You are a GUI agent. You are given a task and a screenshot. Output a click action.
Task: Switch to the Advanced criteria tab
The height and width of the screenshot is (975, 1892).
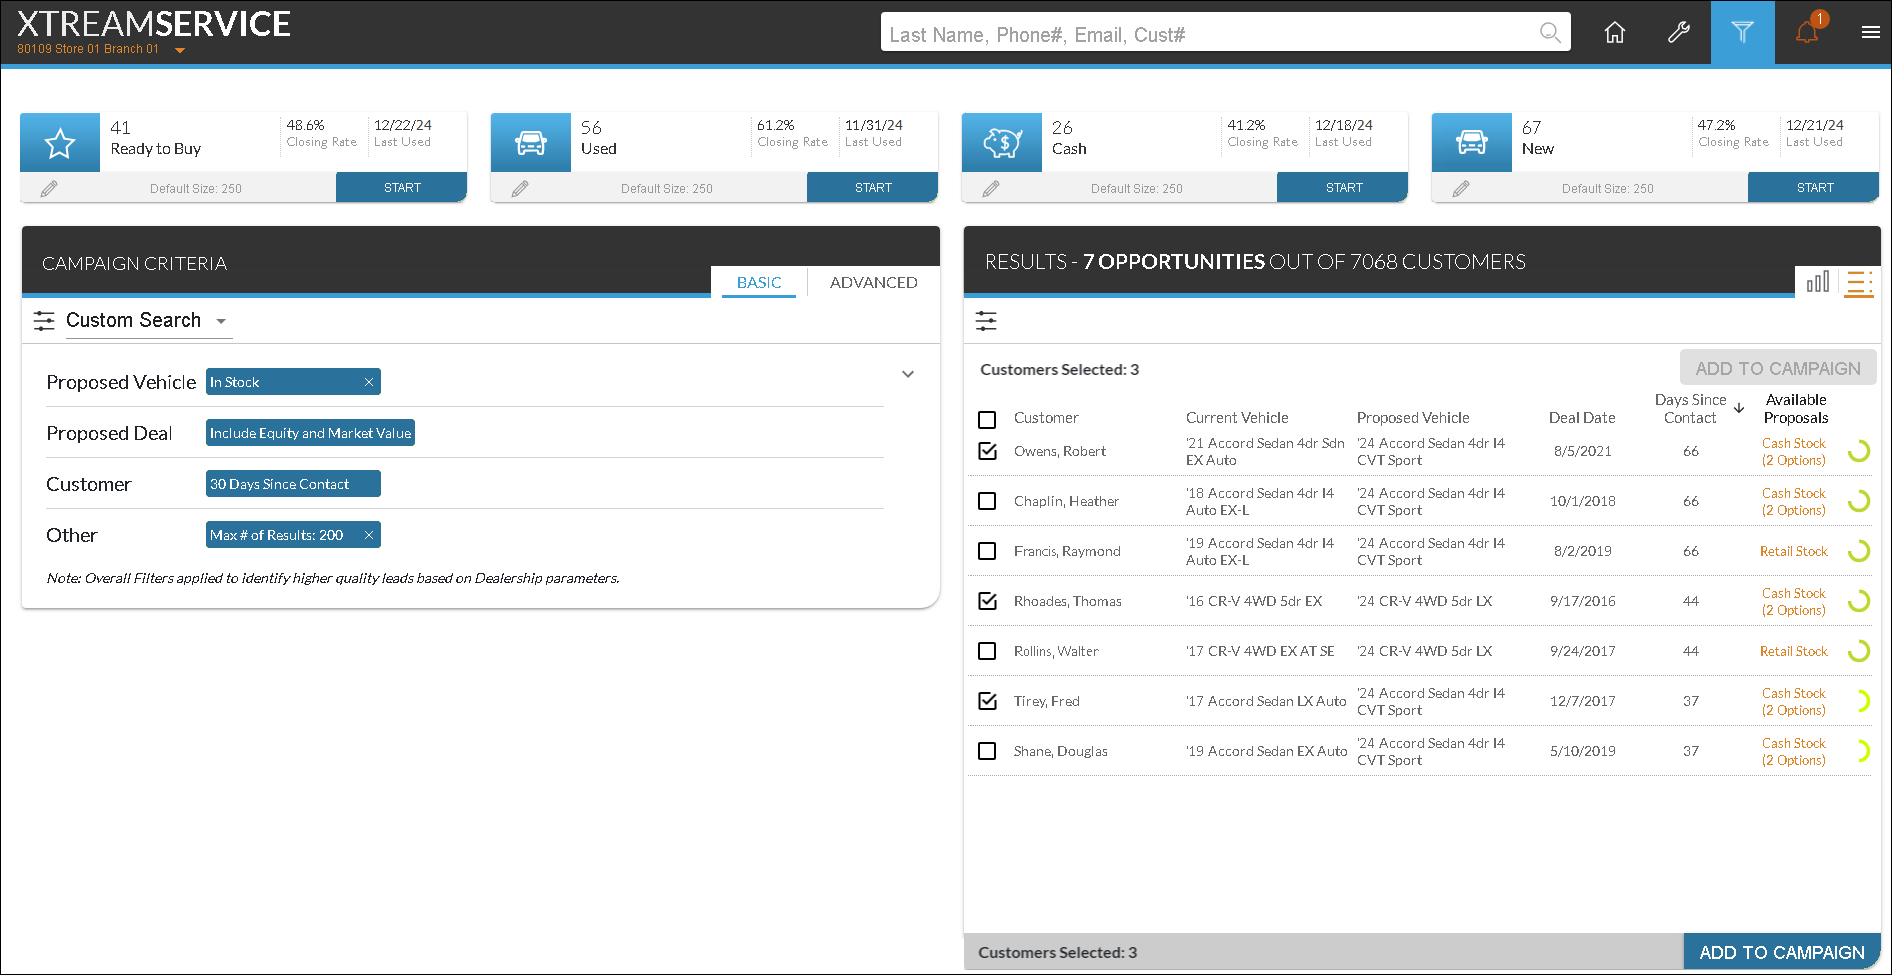tap(873, 283)
